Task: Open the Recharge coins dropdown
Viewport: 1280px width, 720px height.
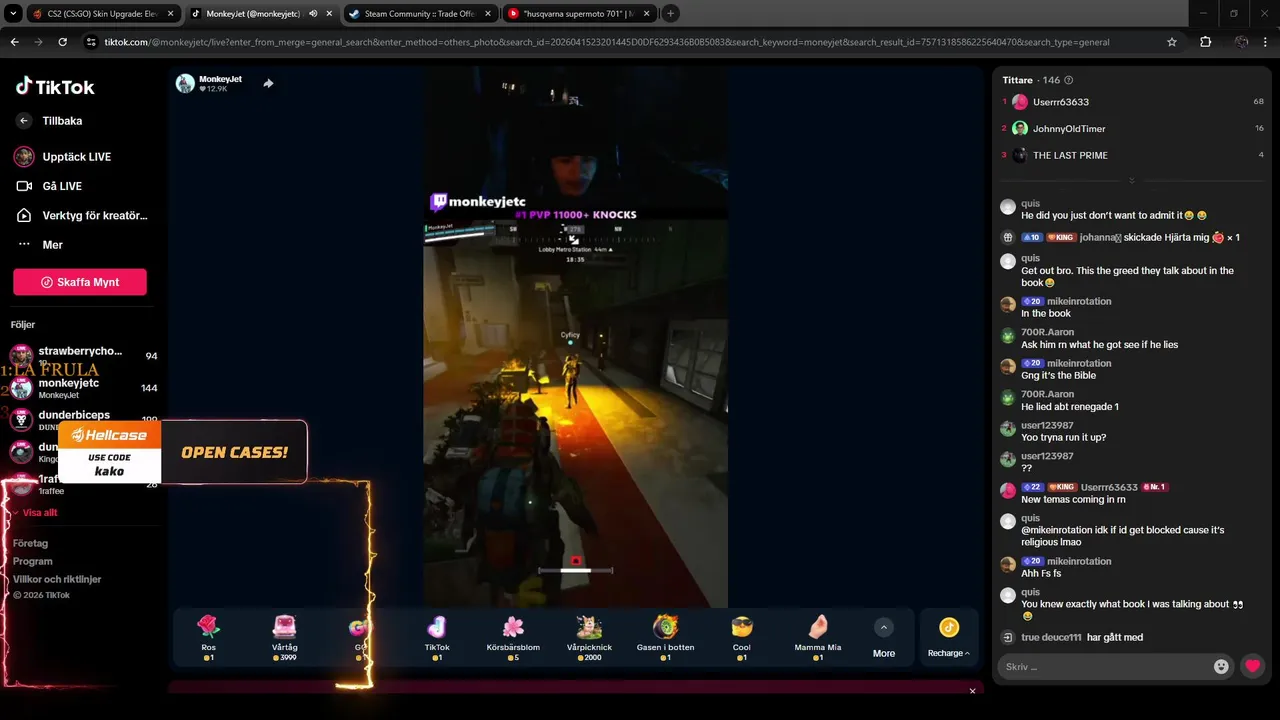Action: tap(949, 638)
